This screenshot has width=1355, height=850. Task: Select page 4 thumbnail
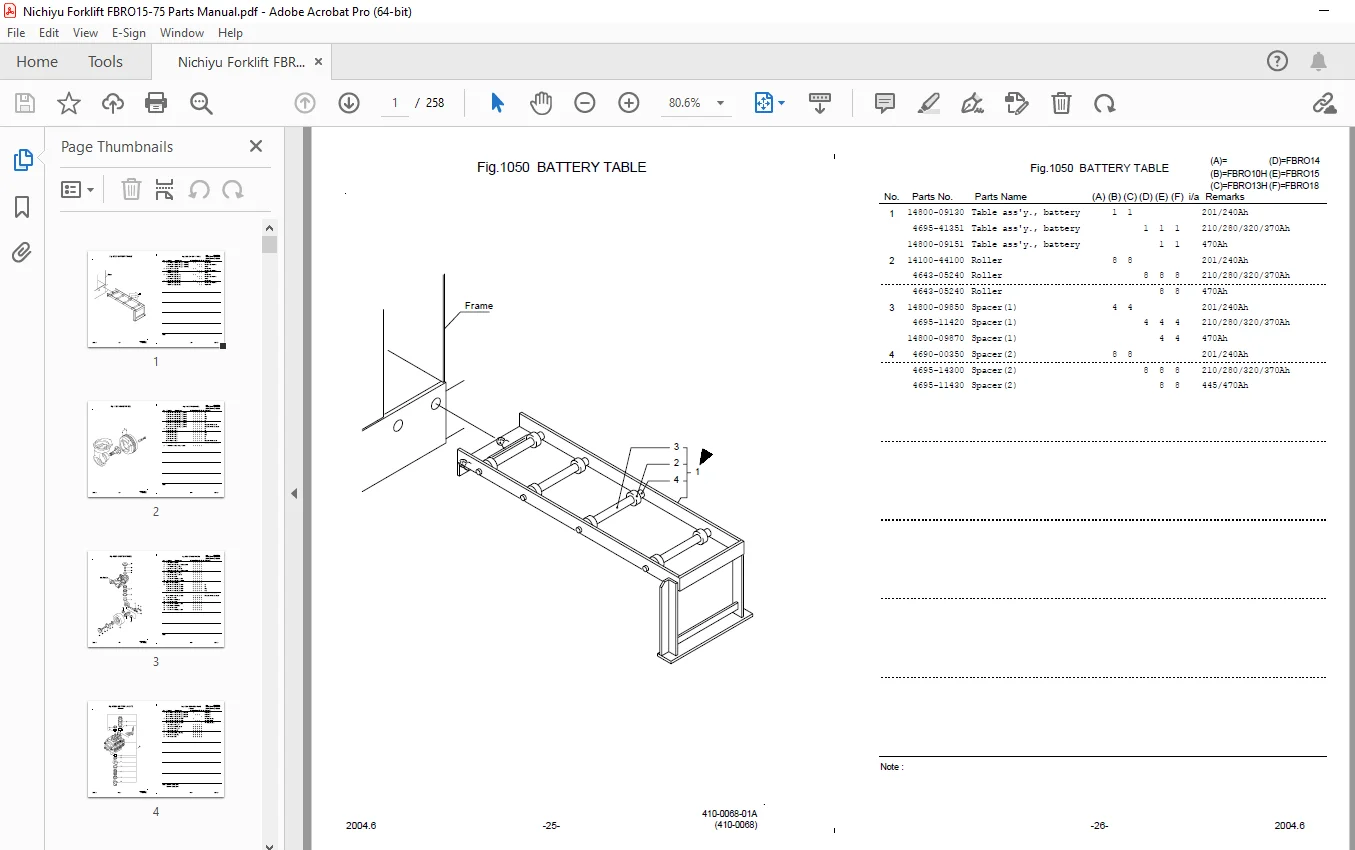click(x=156, y=749)
